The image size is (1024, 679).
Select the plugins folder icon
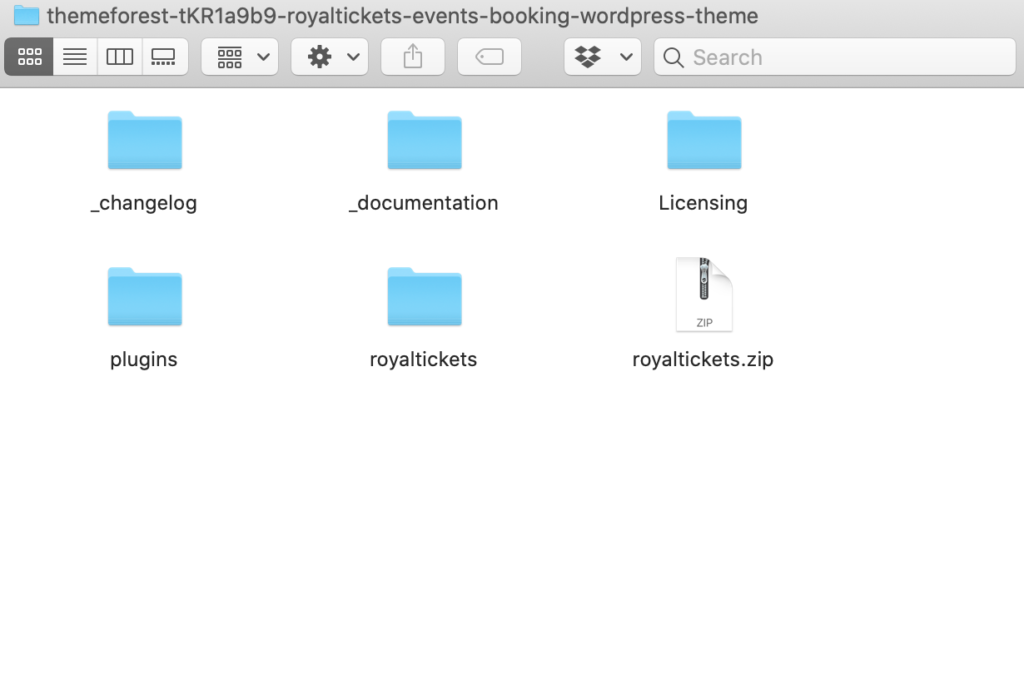pyautogui.click(x=145, y=296)
